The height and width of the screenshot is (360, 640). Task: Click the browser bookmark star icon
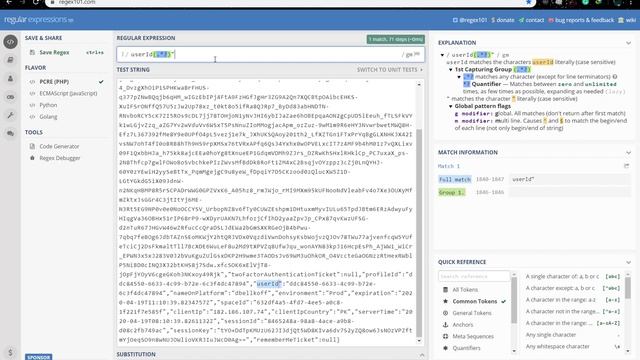(x=529, y=2)
